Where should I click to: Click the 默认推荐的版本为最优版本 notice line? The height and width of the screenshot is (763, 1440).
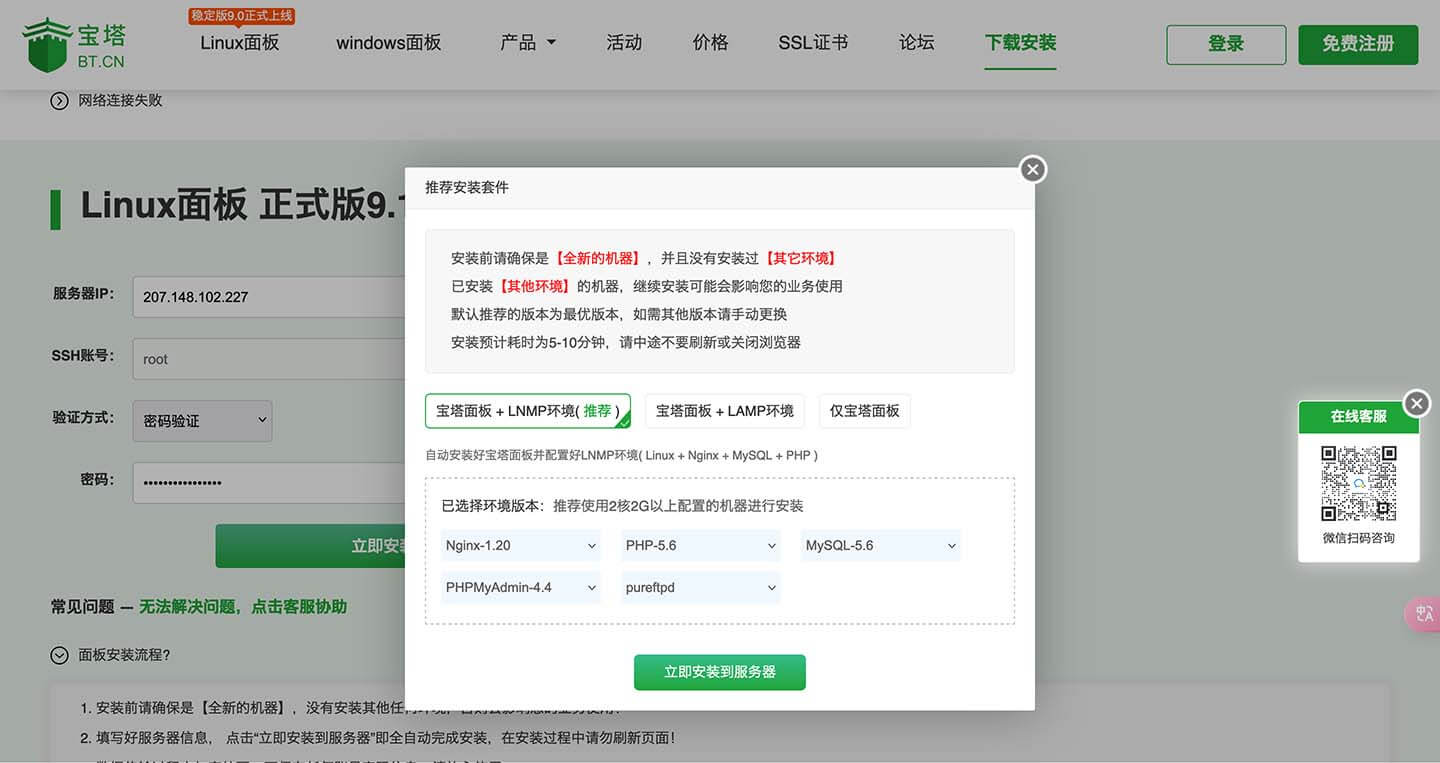tap(619, 314)
